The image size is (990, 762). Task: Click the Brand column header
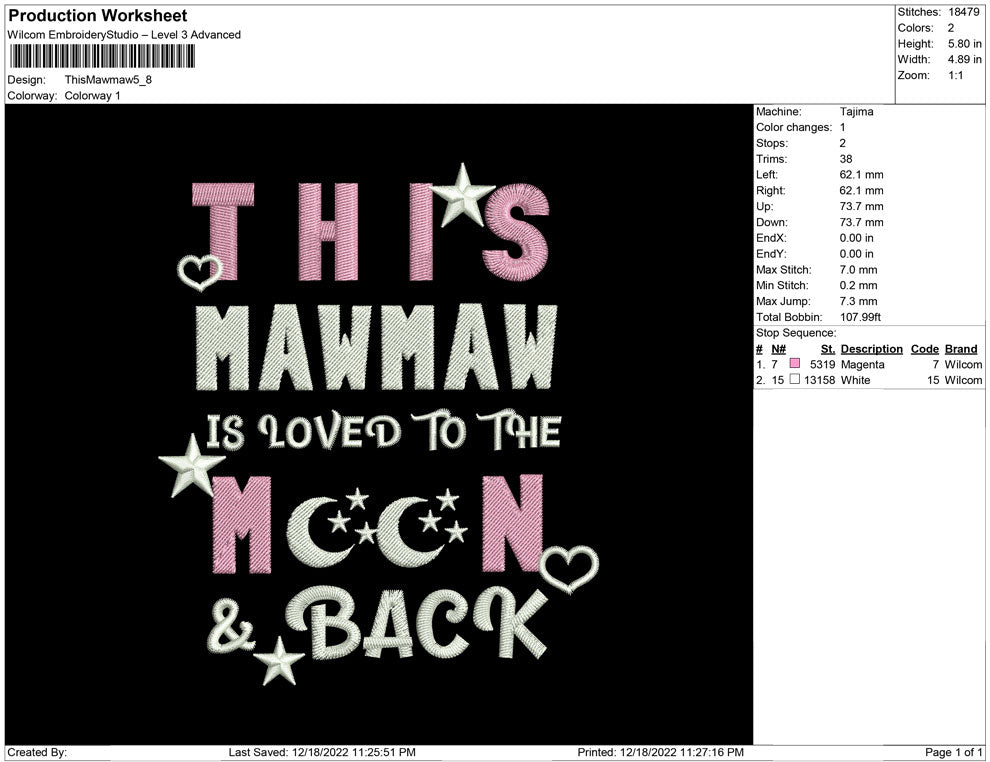961,349
